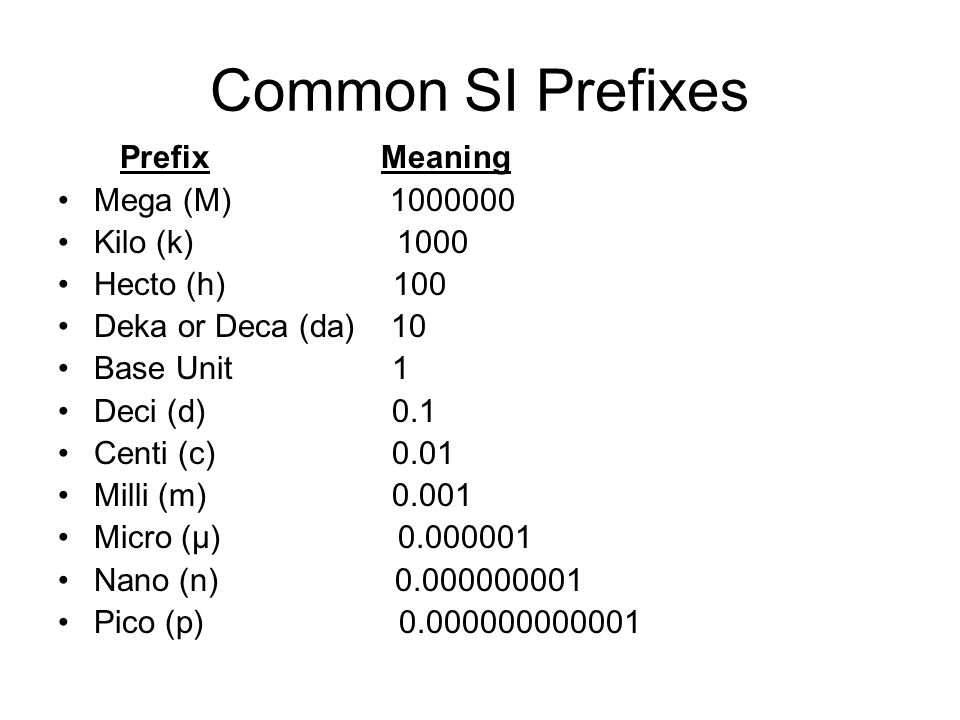
Task: Select the underlined 'Prefix' column heading
Action: (x=165, y=158)
